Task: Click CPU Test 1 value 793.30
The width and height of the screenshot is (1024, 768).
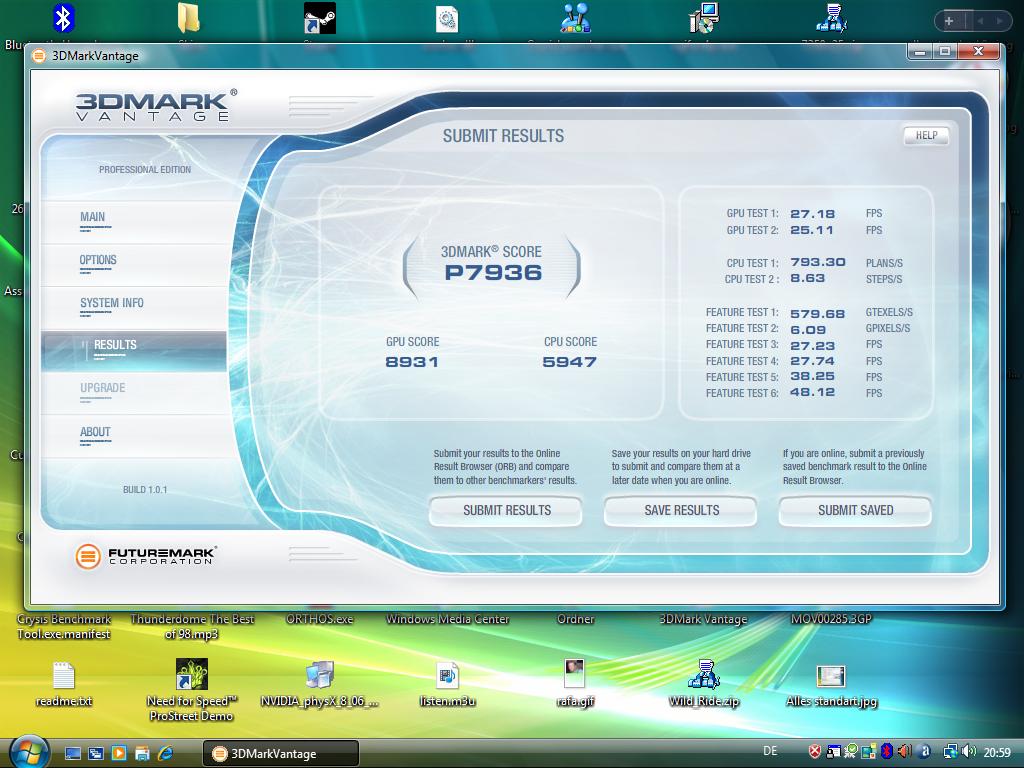Action: tap(818, 262)
